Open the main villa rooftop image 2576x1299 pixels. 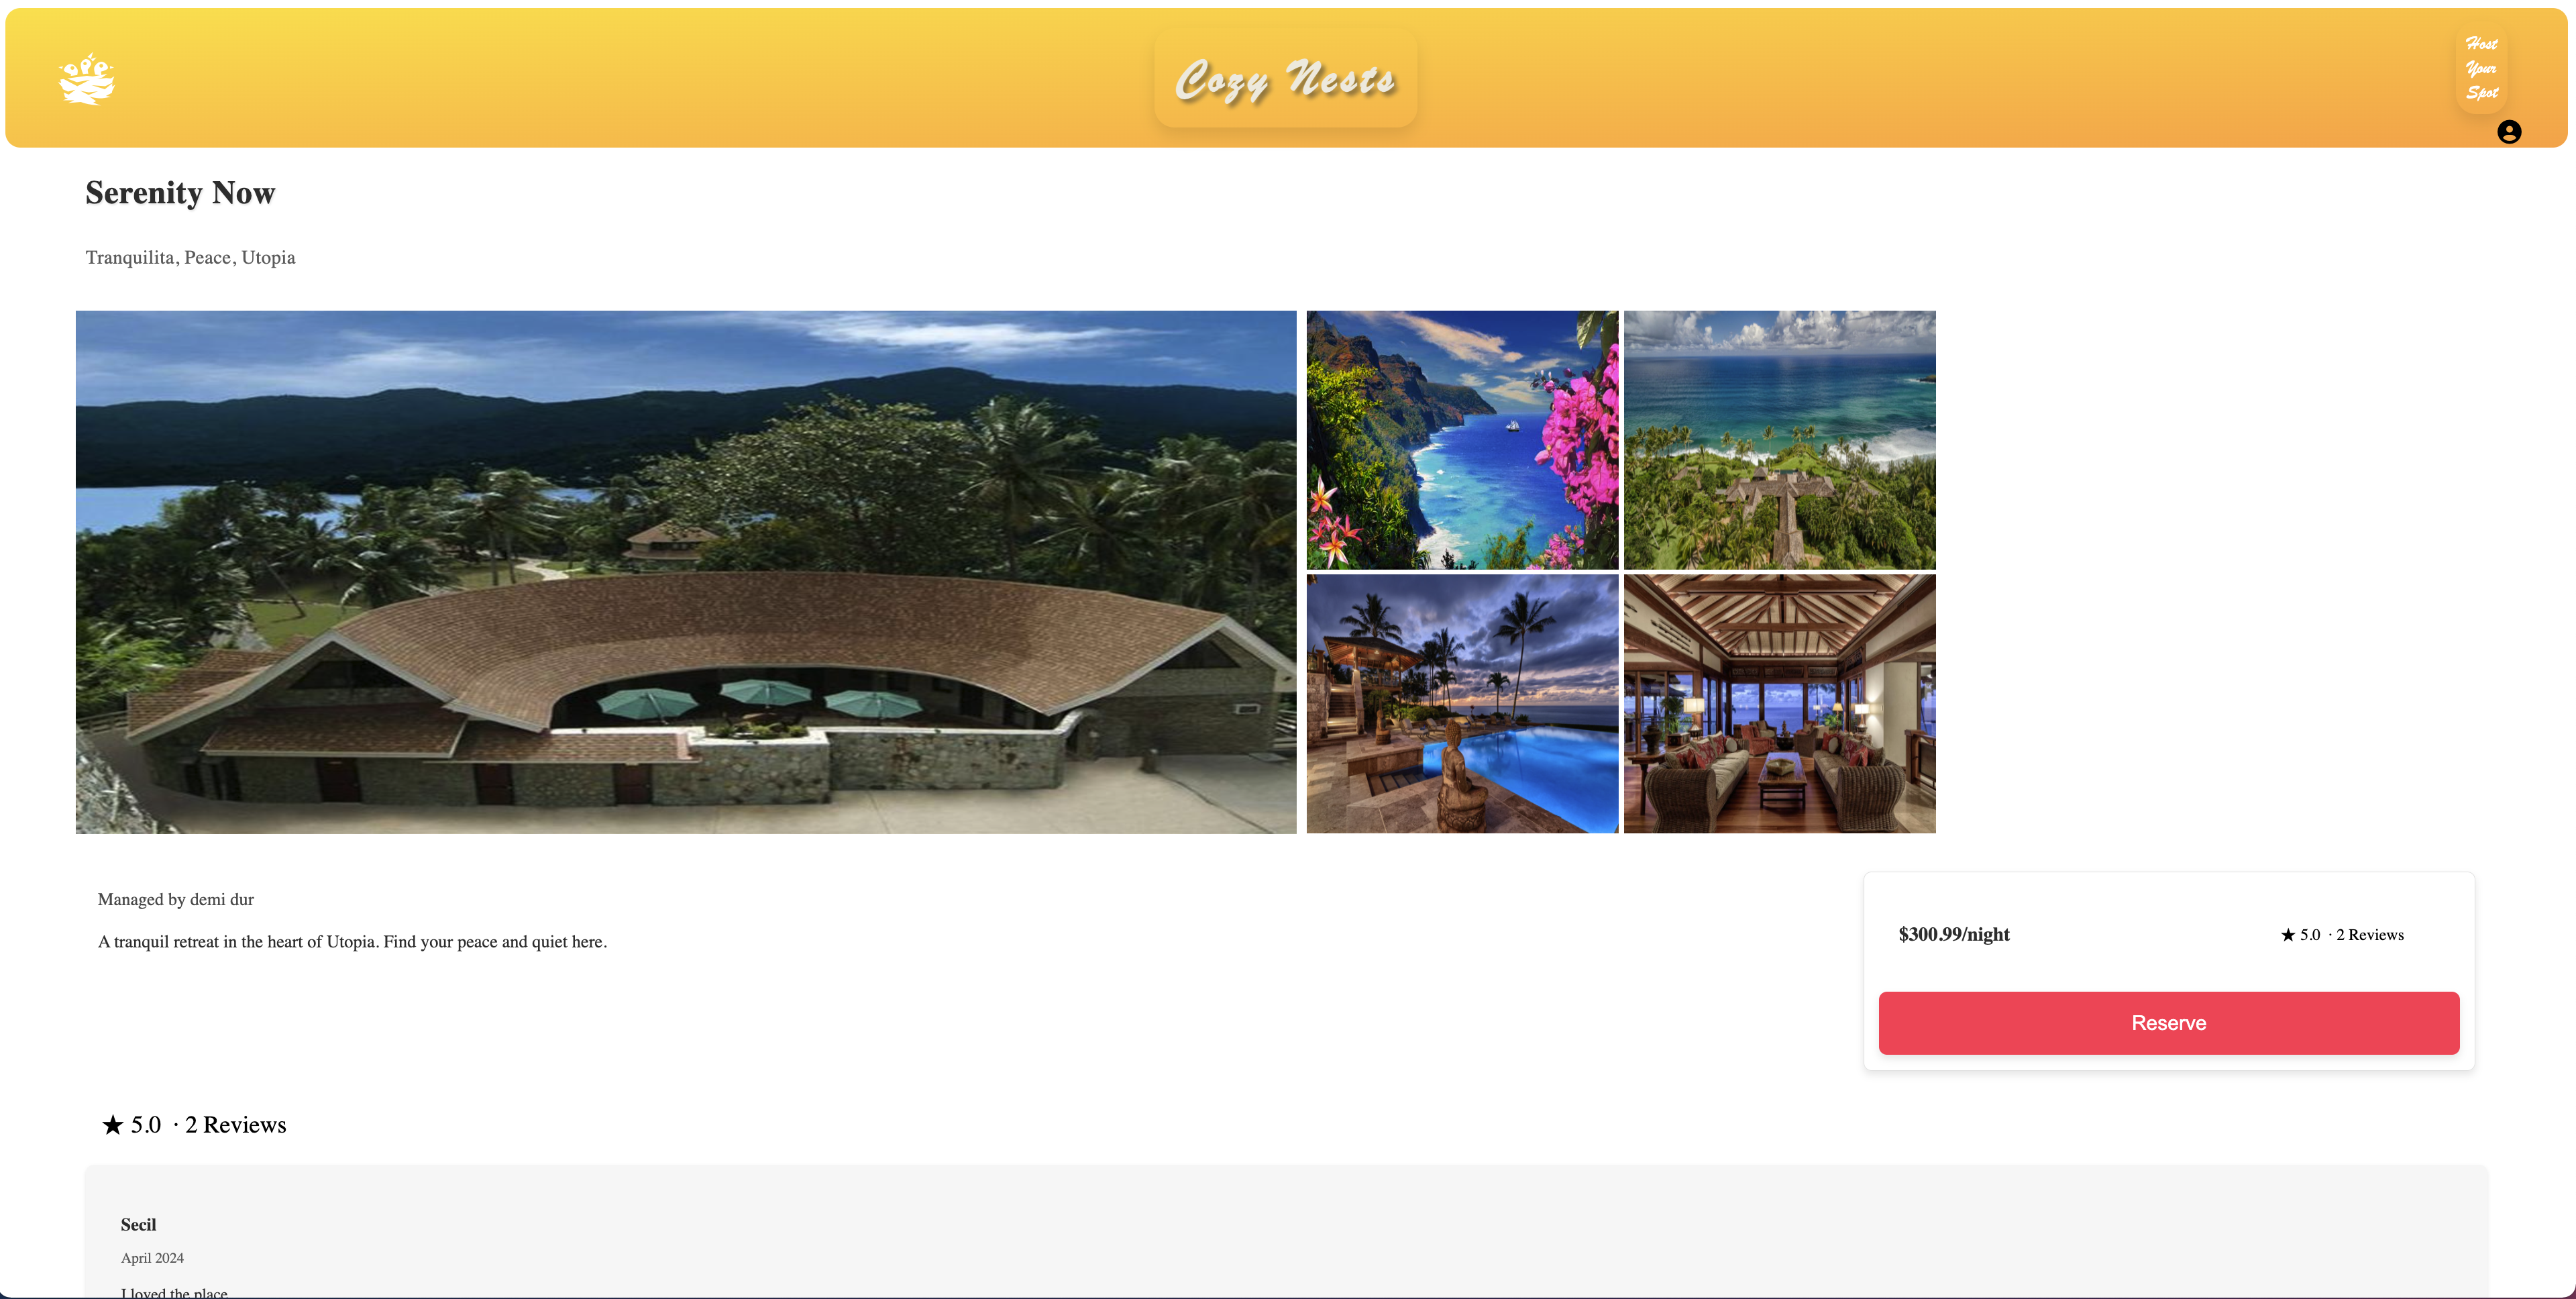(686, 572)
